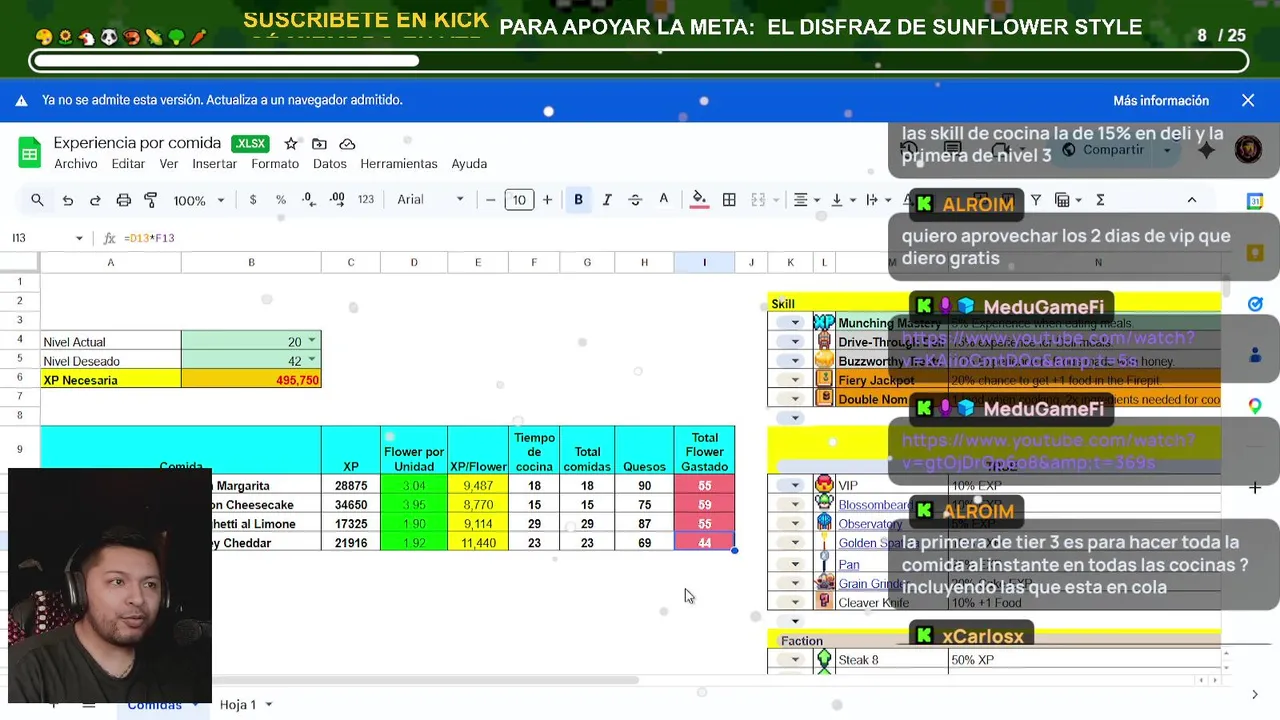
Task: Click the merge cells icon
Action: [x=758, y=200]
